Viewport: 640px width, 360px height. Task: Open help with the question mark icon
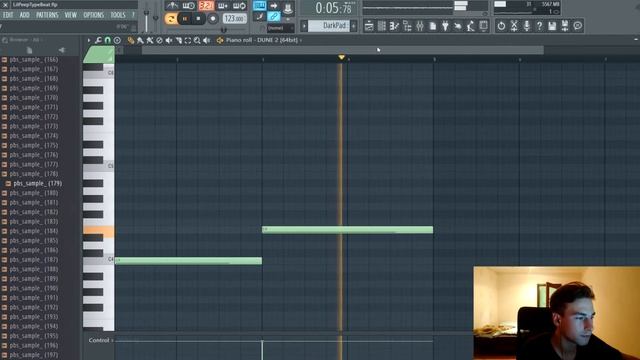[539, 26]
